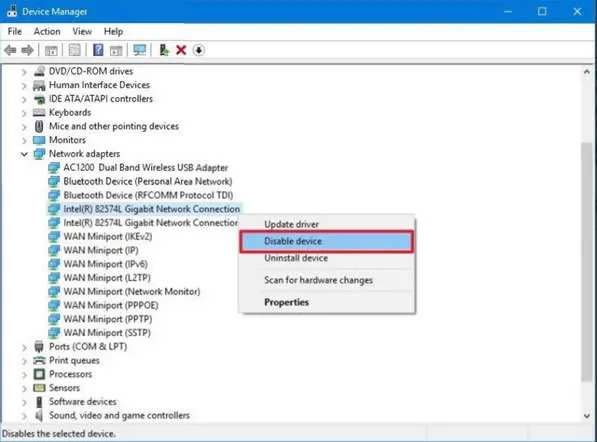Choose Scan for hardware changes in context menu
The height and width of the screenshot is (442, 597).
[x=327, y=280]
